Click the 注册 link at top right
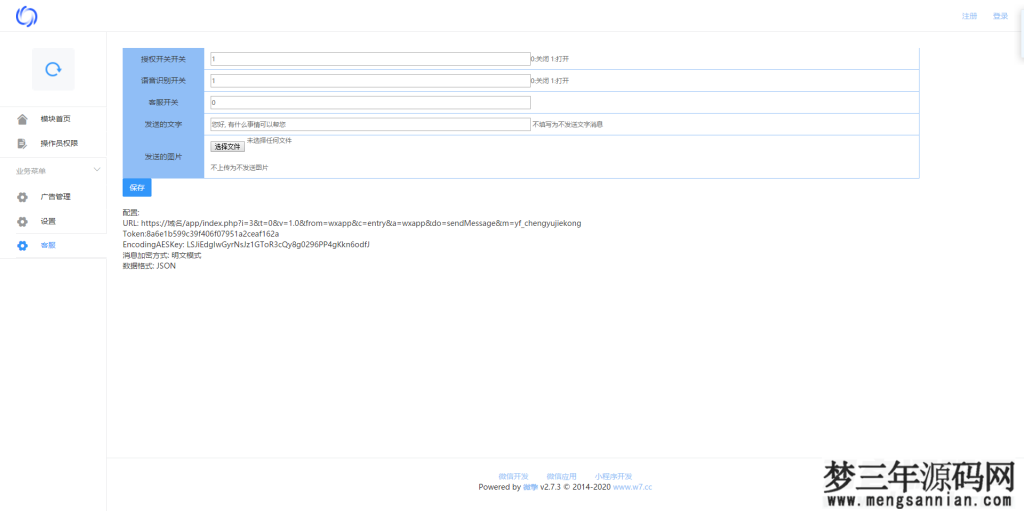The height and width of the screenshot is (511, 1024). [x=969, y=16]
